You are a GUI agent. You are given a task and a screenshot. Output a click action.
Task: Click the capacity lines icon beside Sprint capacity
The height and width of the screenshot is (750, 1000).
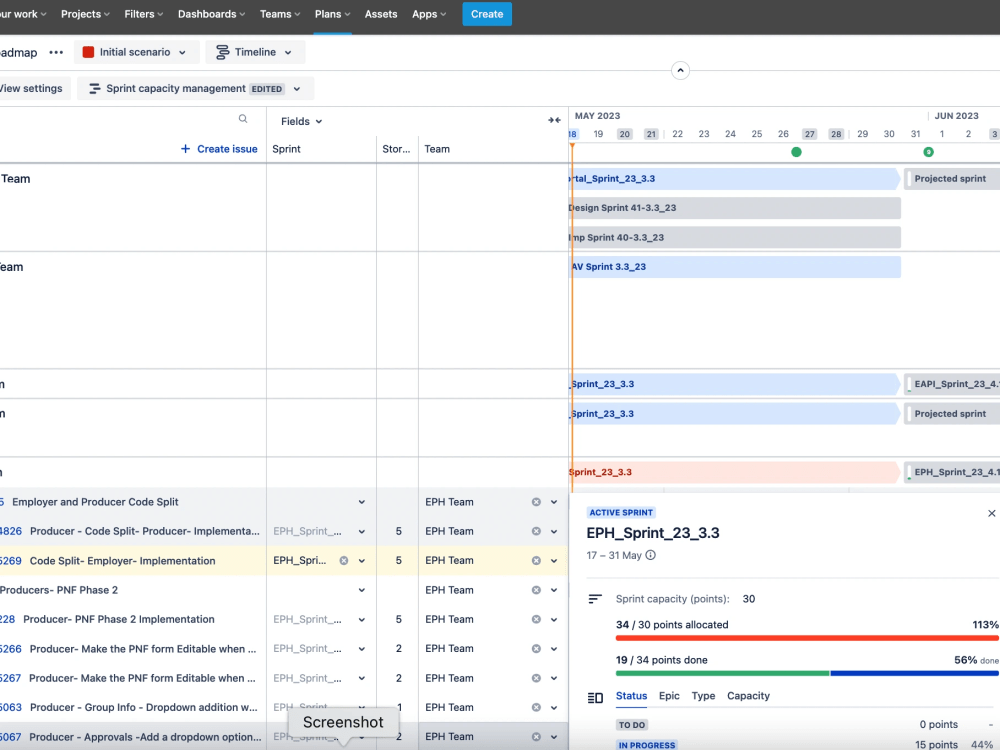click(593, 599)
